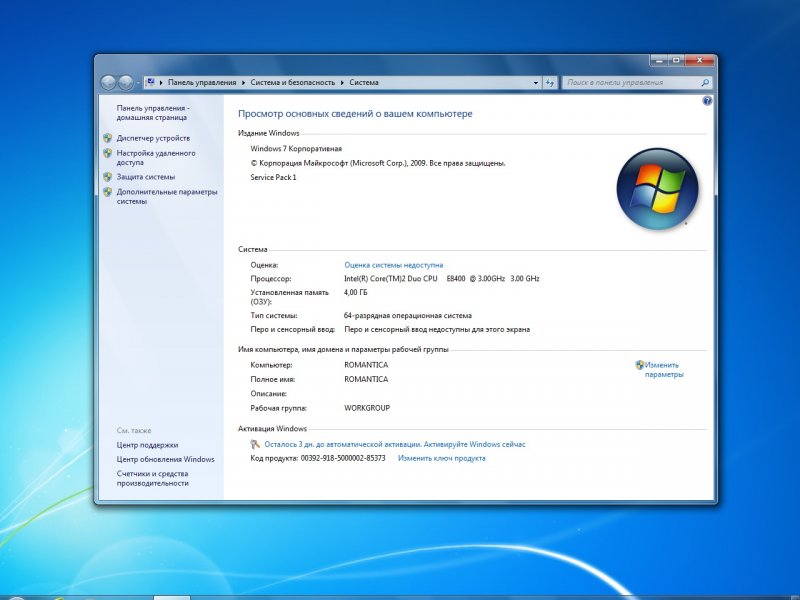This screenshot has width=800, height=600.
Task: Click the search magnifier icon
Action: pyautogui.click(x=705, y=82)
